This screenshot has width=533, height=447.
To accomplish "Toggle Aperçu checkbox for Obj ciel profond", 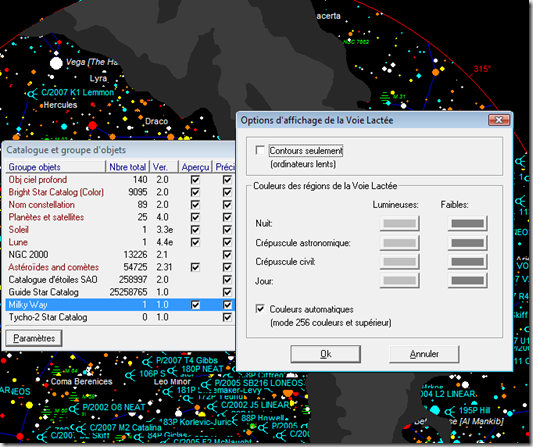I will point(195,179).
